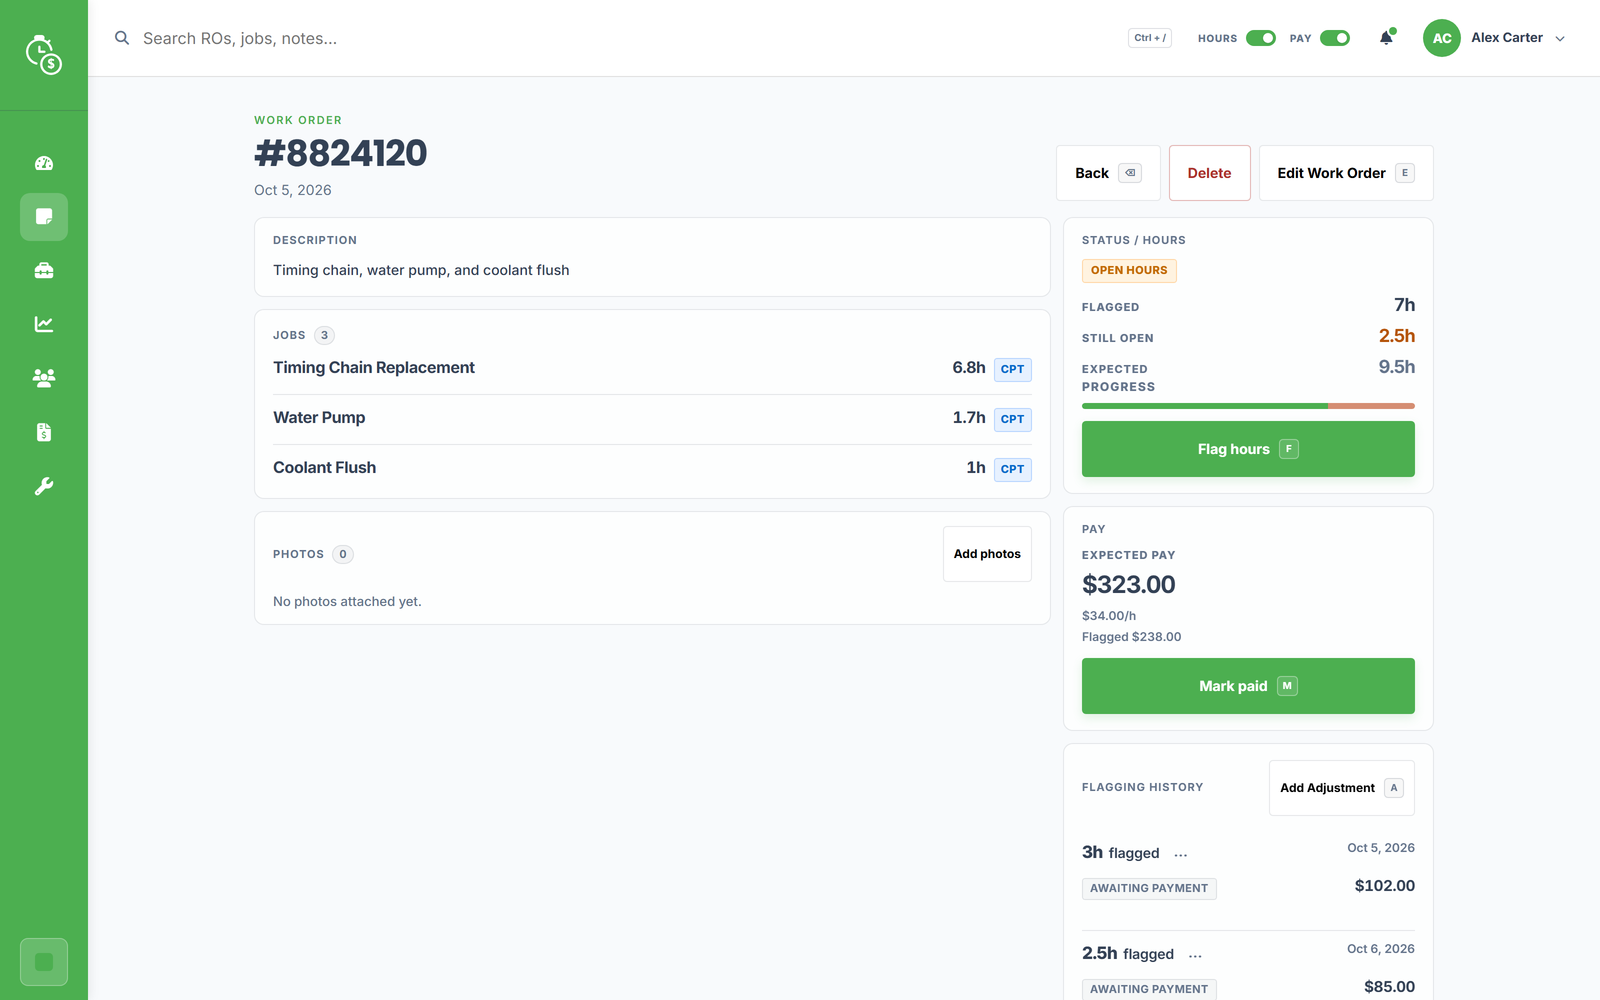Click Edit Work Order button
1600x1000 pixels.
[1346, 173]
